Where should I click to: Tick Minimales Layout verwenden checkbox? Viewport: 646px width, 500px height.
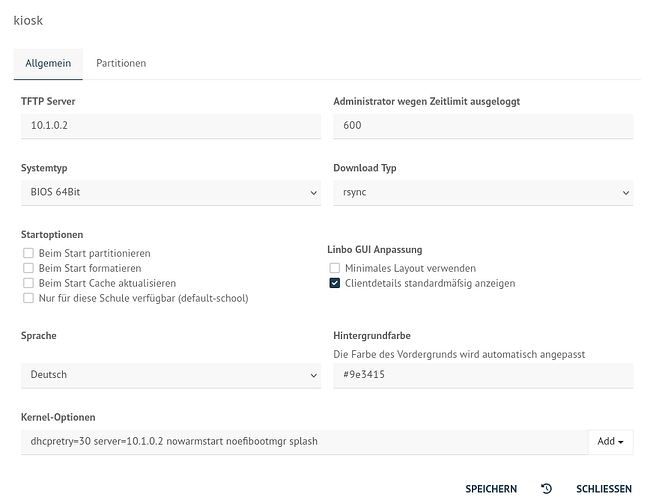(336, 268)
